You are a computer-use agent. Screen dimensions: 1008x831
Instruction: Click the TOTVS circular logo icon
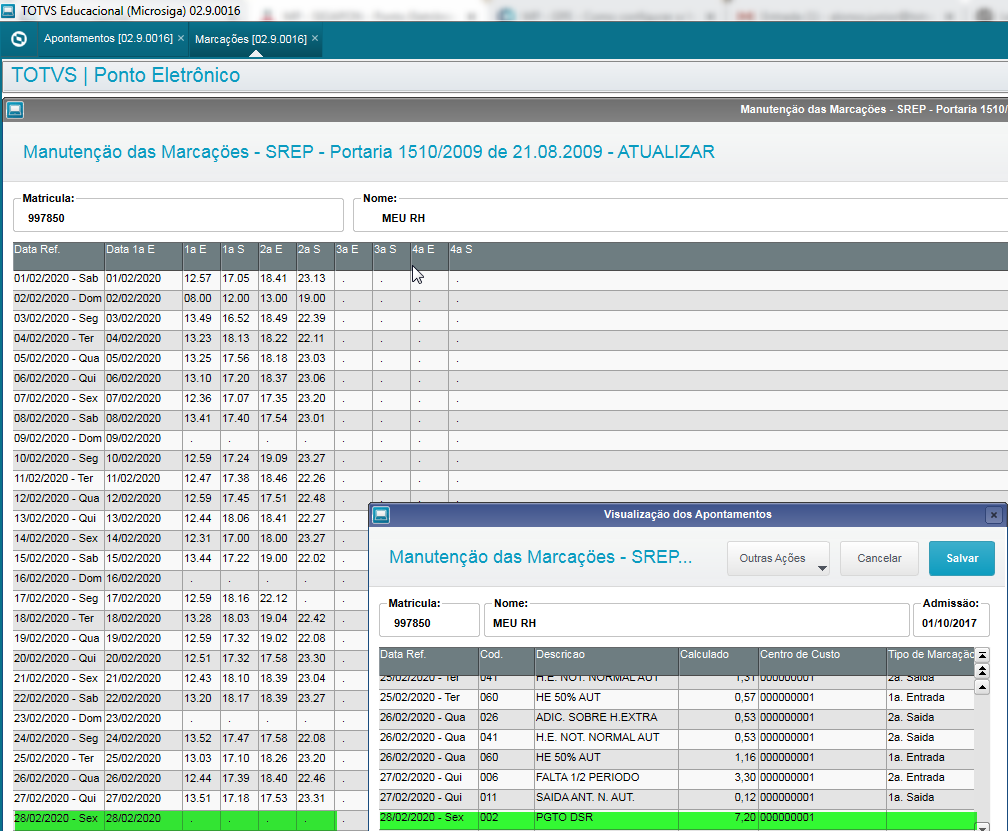tap(19, 39)
